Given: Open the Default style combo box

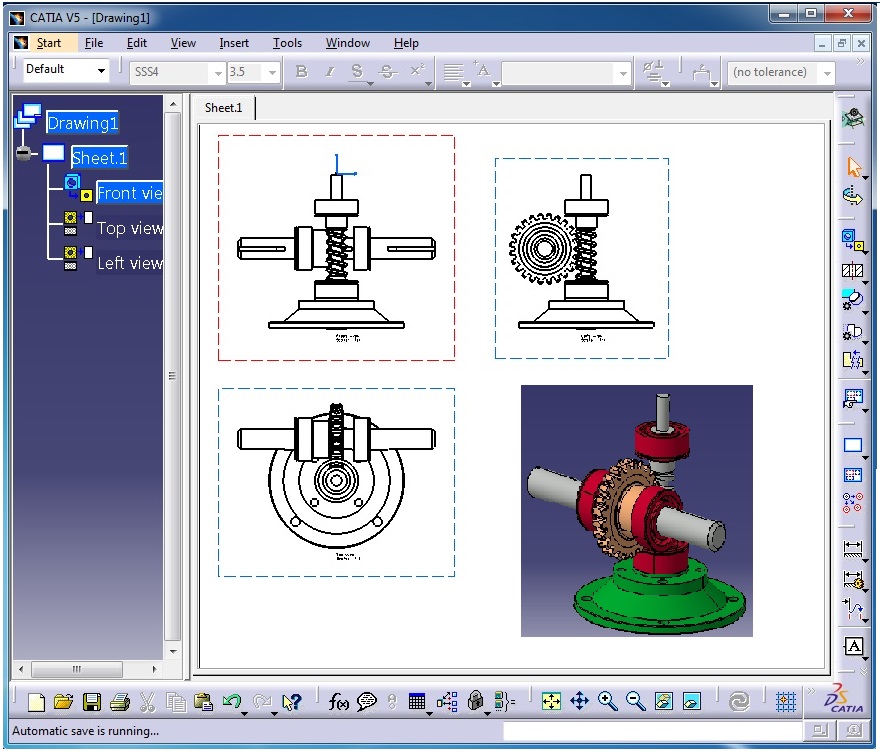Looking at the screenshot, I should 101,70.
